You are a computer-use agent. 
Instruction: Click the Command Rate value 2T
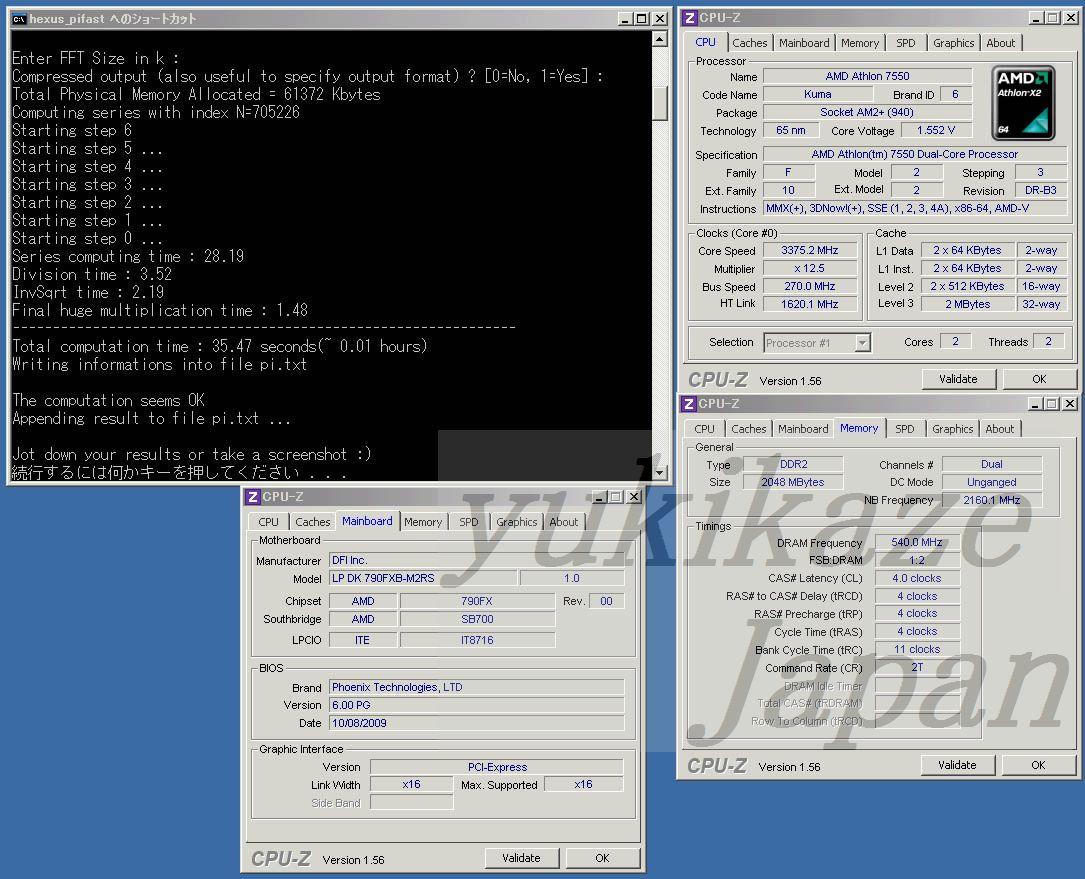point(917,667)
